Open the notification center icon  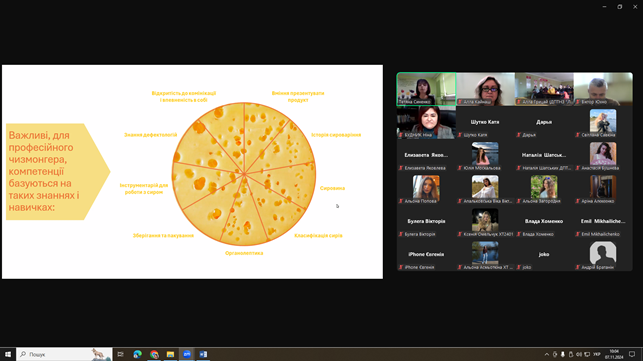(x=632, y=354)
